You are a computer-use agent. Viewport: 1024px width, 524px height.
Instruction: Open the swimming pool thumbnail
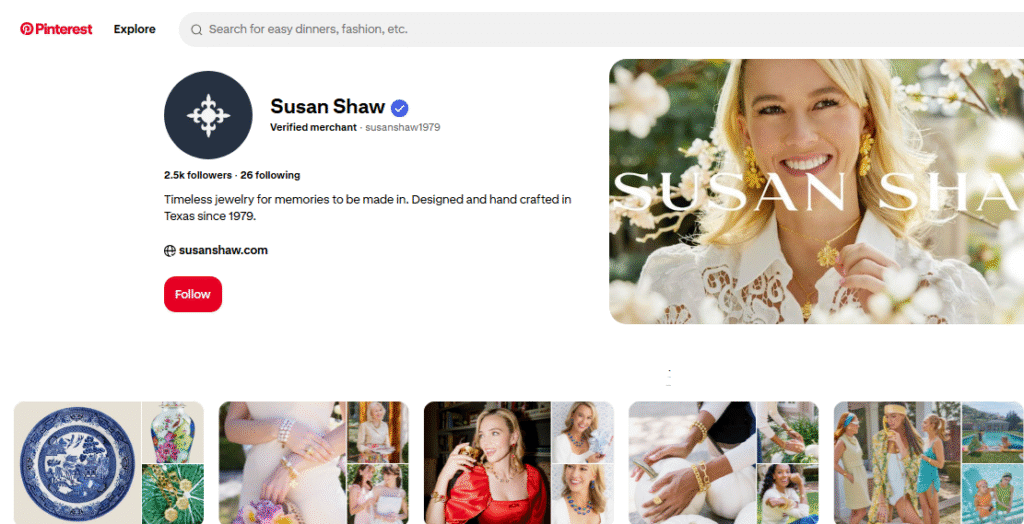[993, 432]
